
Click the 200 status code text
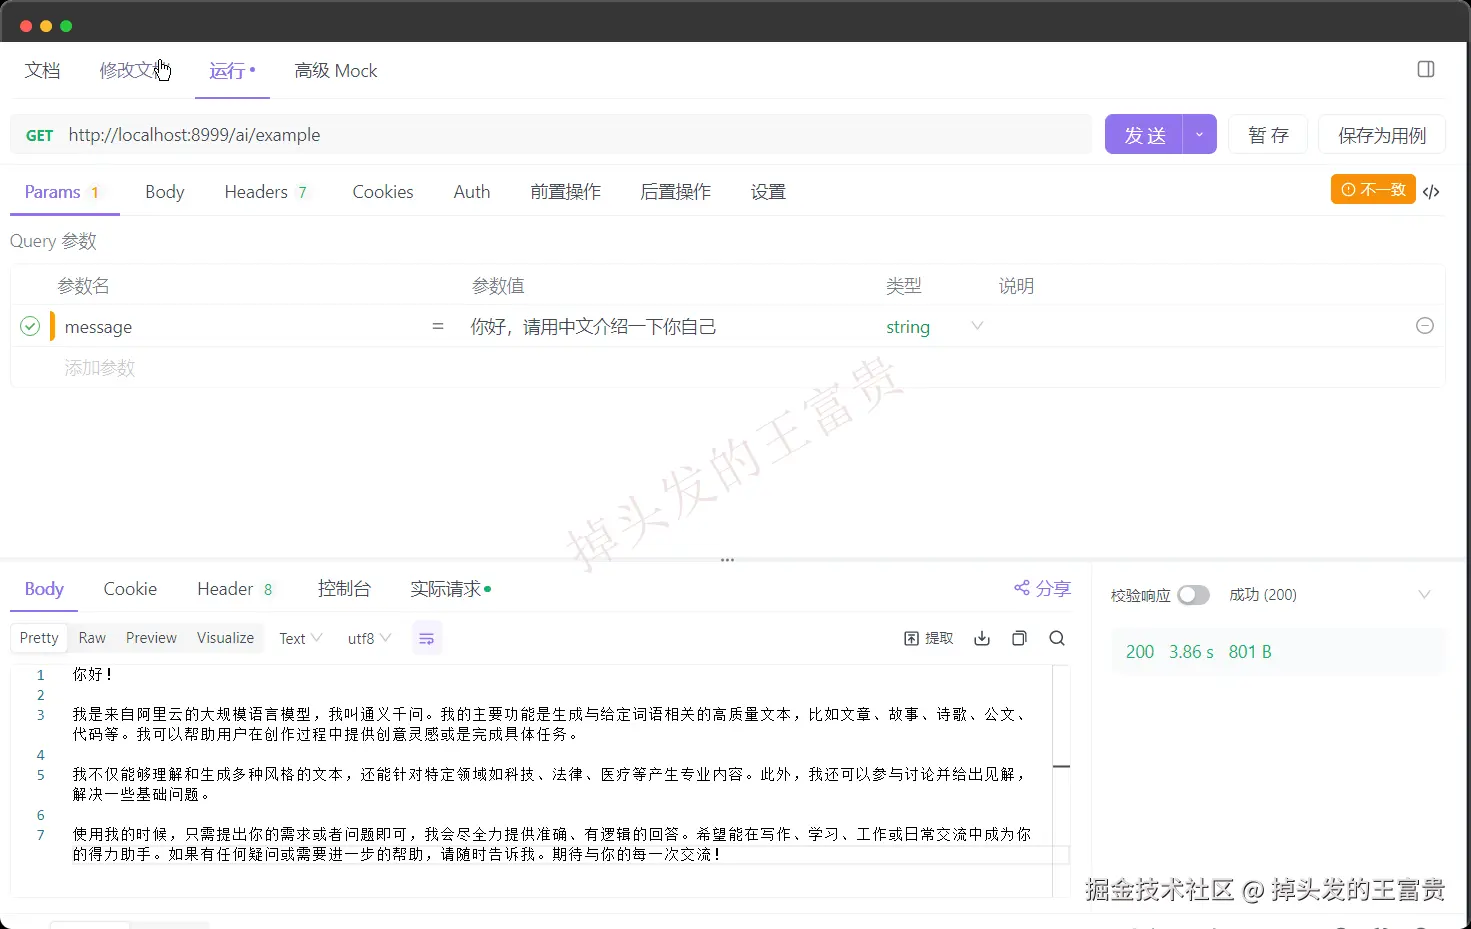(x=1140, y=652)
